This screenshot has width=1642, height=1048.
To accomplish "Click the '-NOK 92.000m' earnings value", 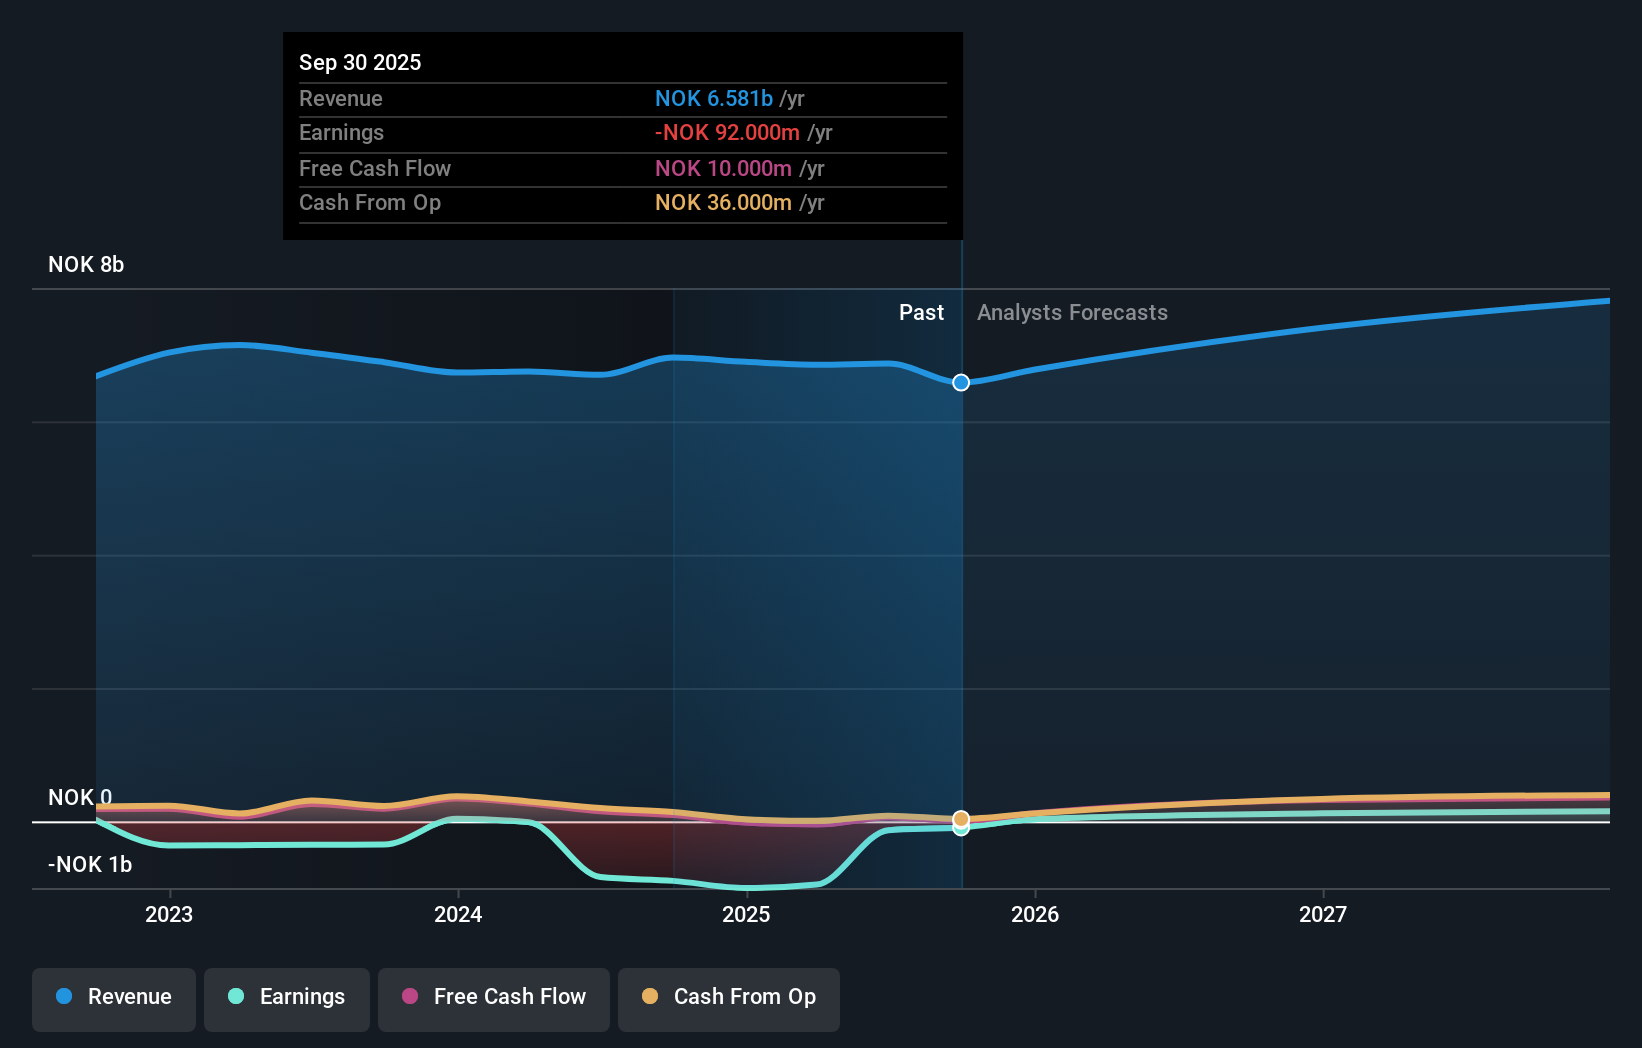I will point(727,132).
